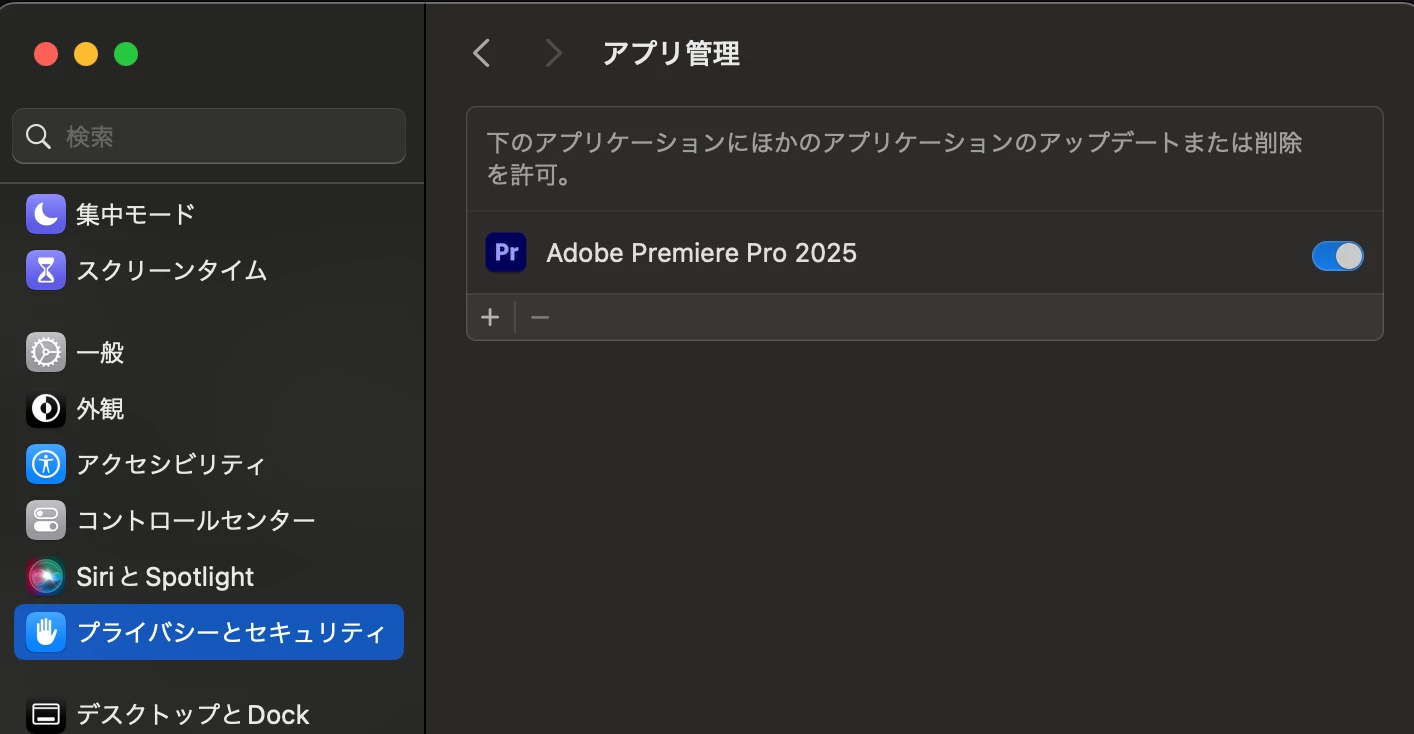The image size is (1414, 734).
Task: Go forward with the right chevron
Action: [552, 53]
